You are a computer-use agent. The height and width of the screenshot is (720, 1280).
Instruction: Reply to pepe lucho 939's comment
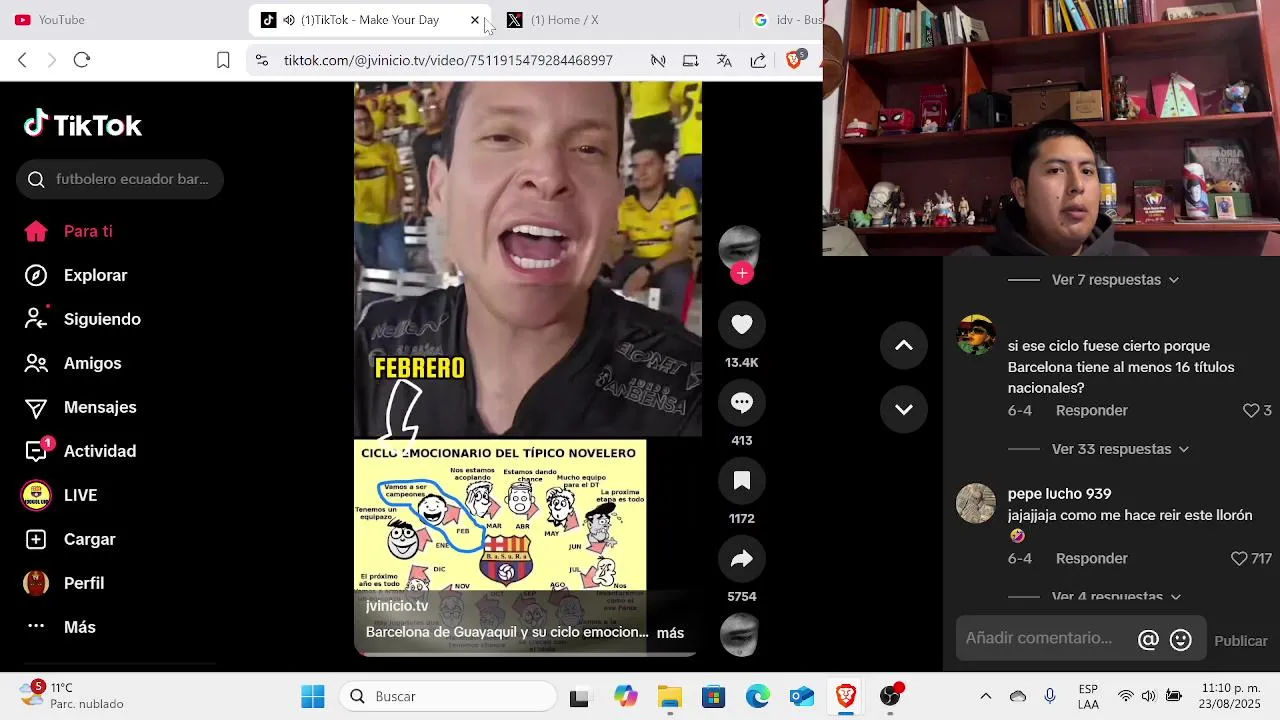(x=1091, y=558)
